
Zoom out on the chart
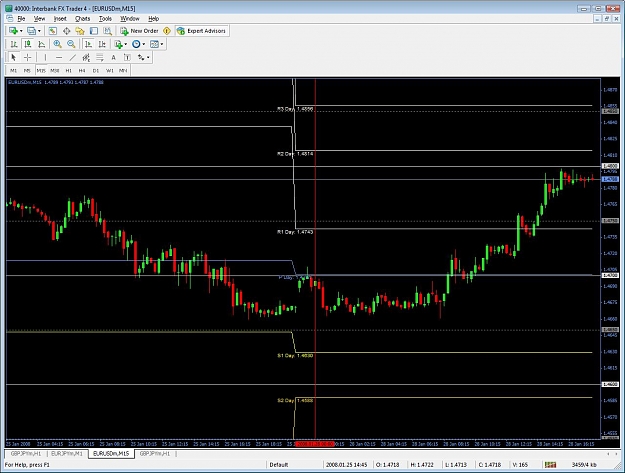[x=71, y=44]
